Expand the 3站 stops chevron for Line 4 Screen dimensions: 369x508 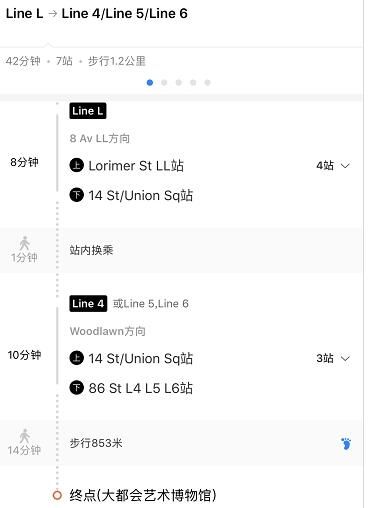(345, 359)
